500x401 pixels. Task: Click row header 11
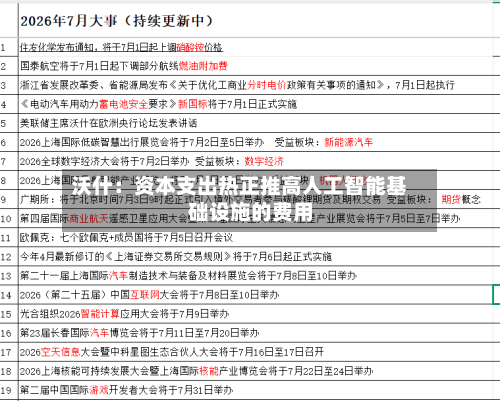tap(9, 238)
